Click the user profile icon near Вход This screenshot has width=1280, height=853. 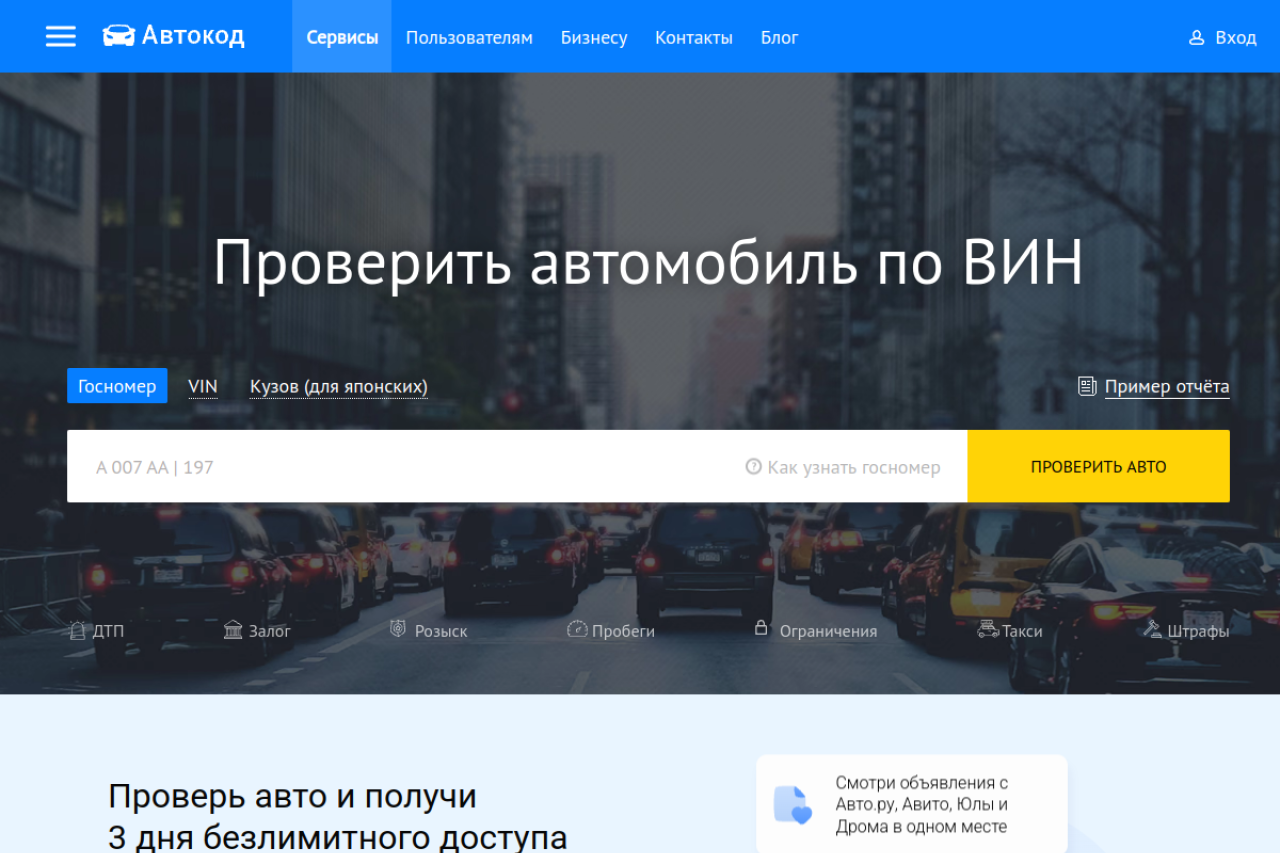click(x=1196, y=38)
